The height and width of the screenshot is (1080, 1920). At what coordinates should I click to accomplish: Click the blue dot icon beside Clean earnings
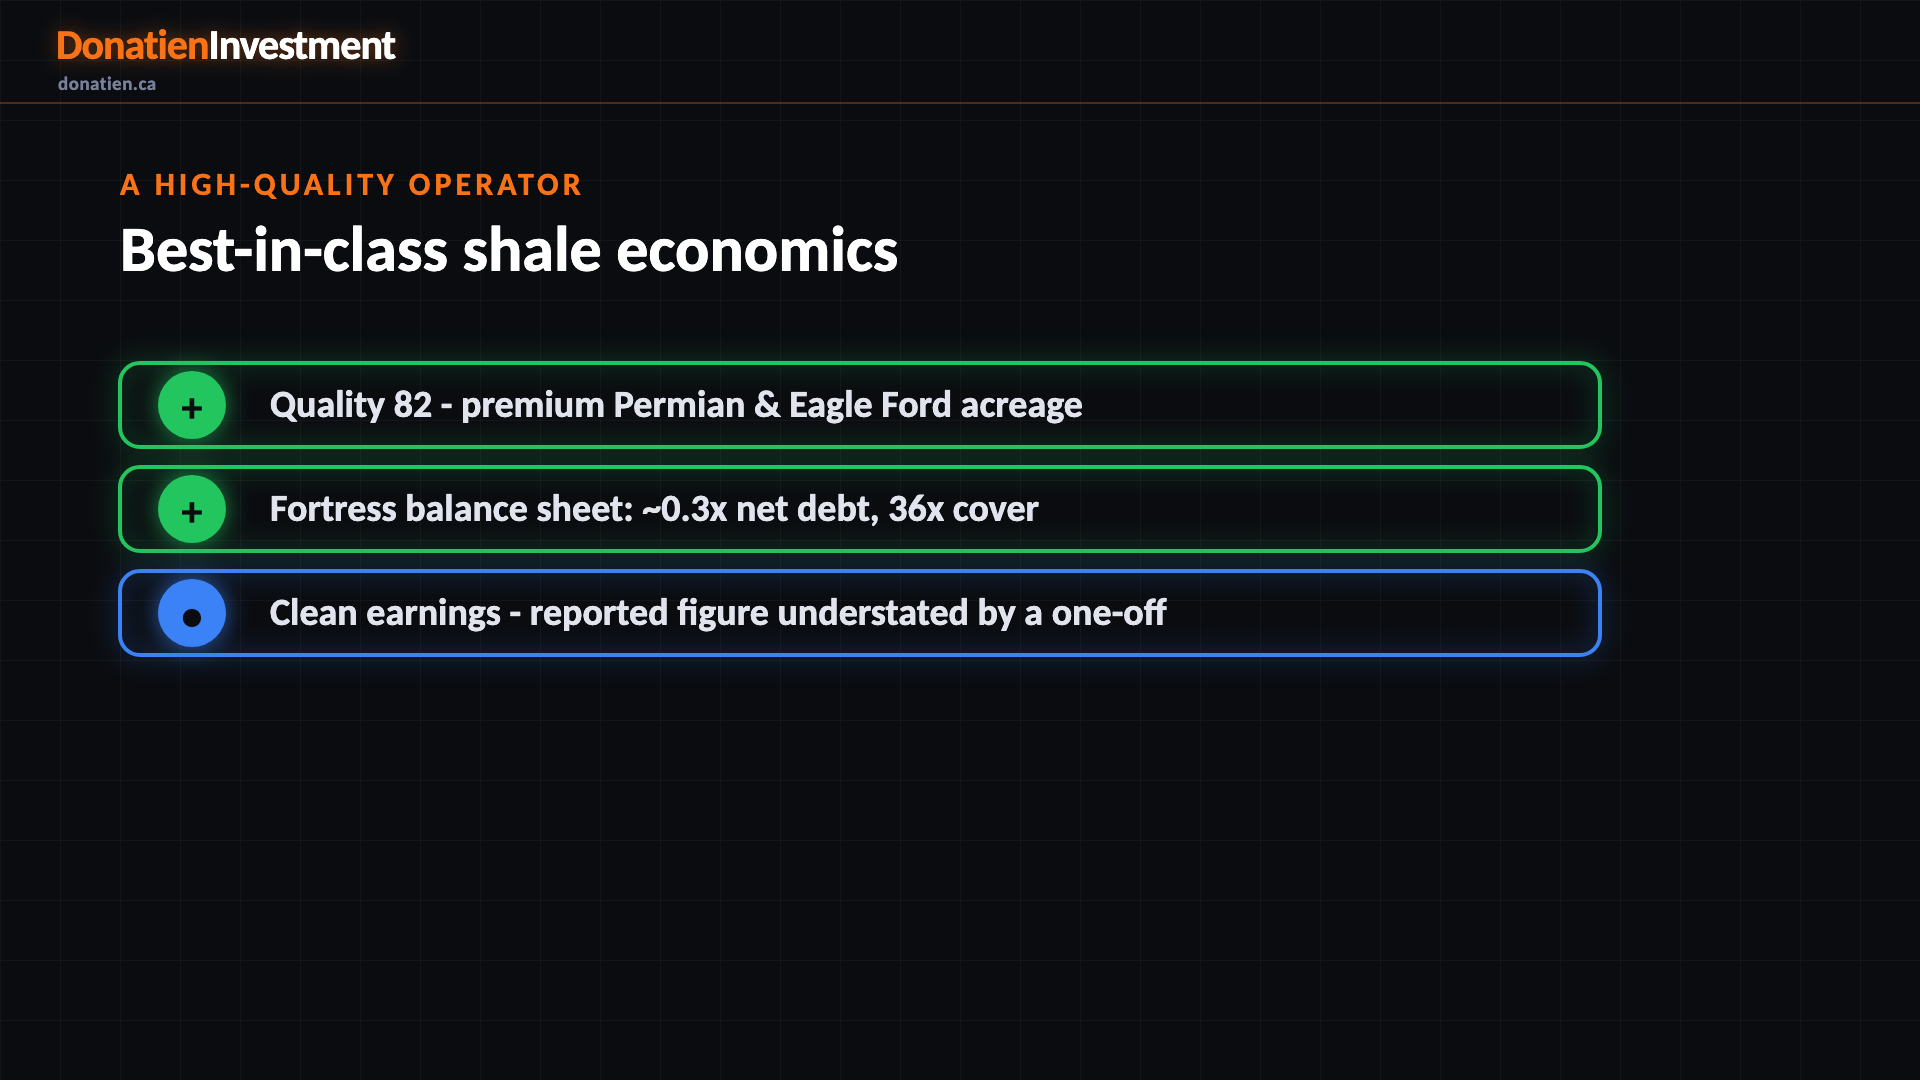tap(192, 613)
